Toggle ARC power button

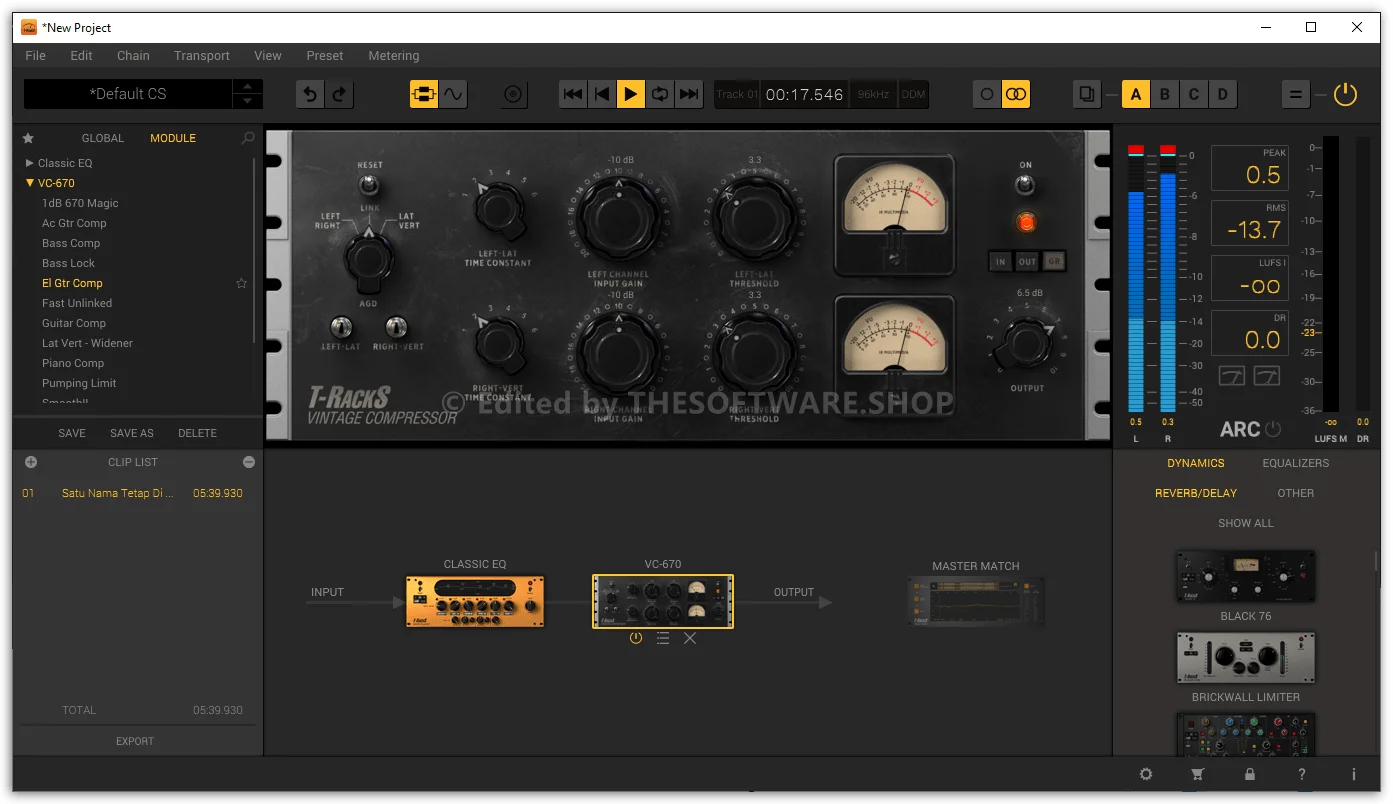[x=1273, y=429]
